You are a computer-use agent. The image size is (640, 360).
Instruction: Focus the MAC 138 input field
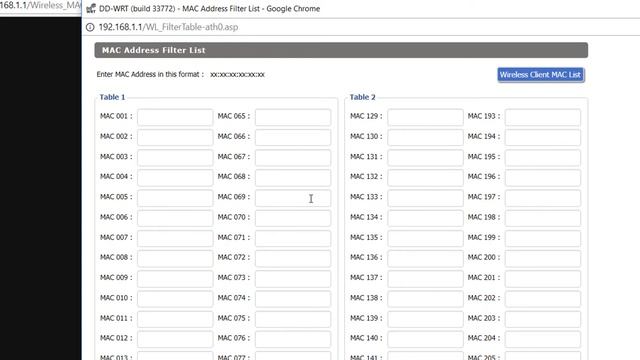pyautogui.click(x=425, y=299)
